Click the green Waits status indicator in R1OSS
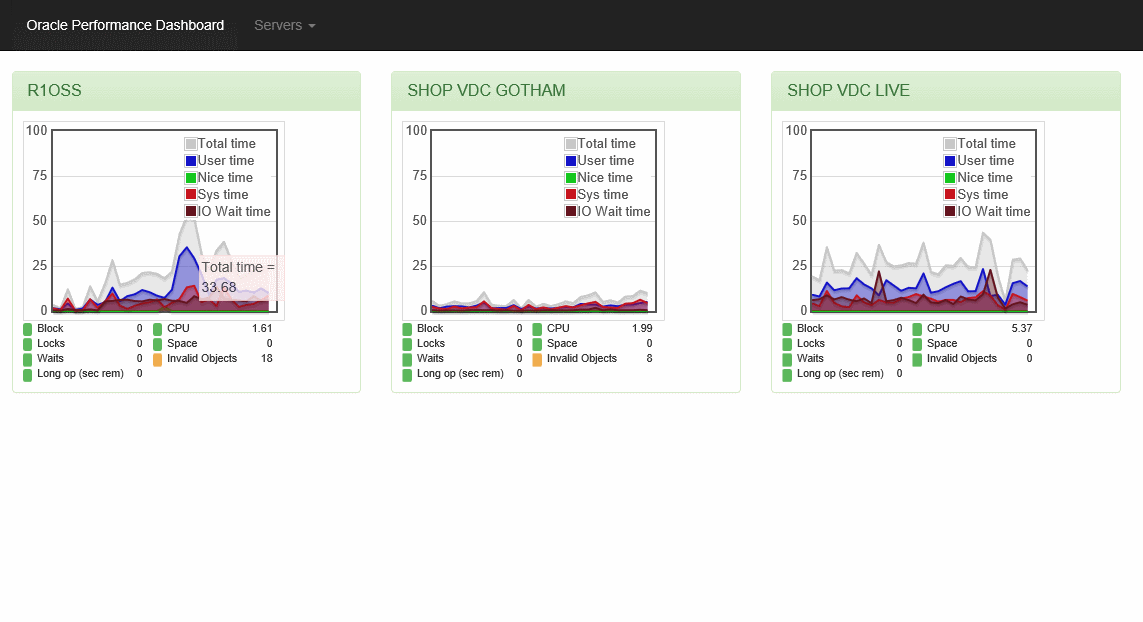 28,359
